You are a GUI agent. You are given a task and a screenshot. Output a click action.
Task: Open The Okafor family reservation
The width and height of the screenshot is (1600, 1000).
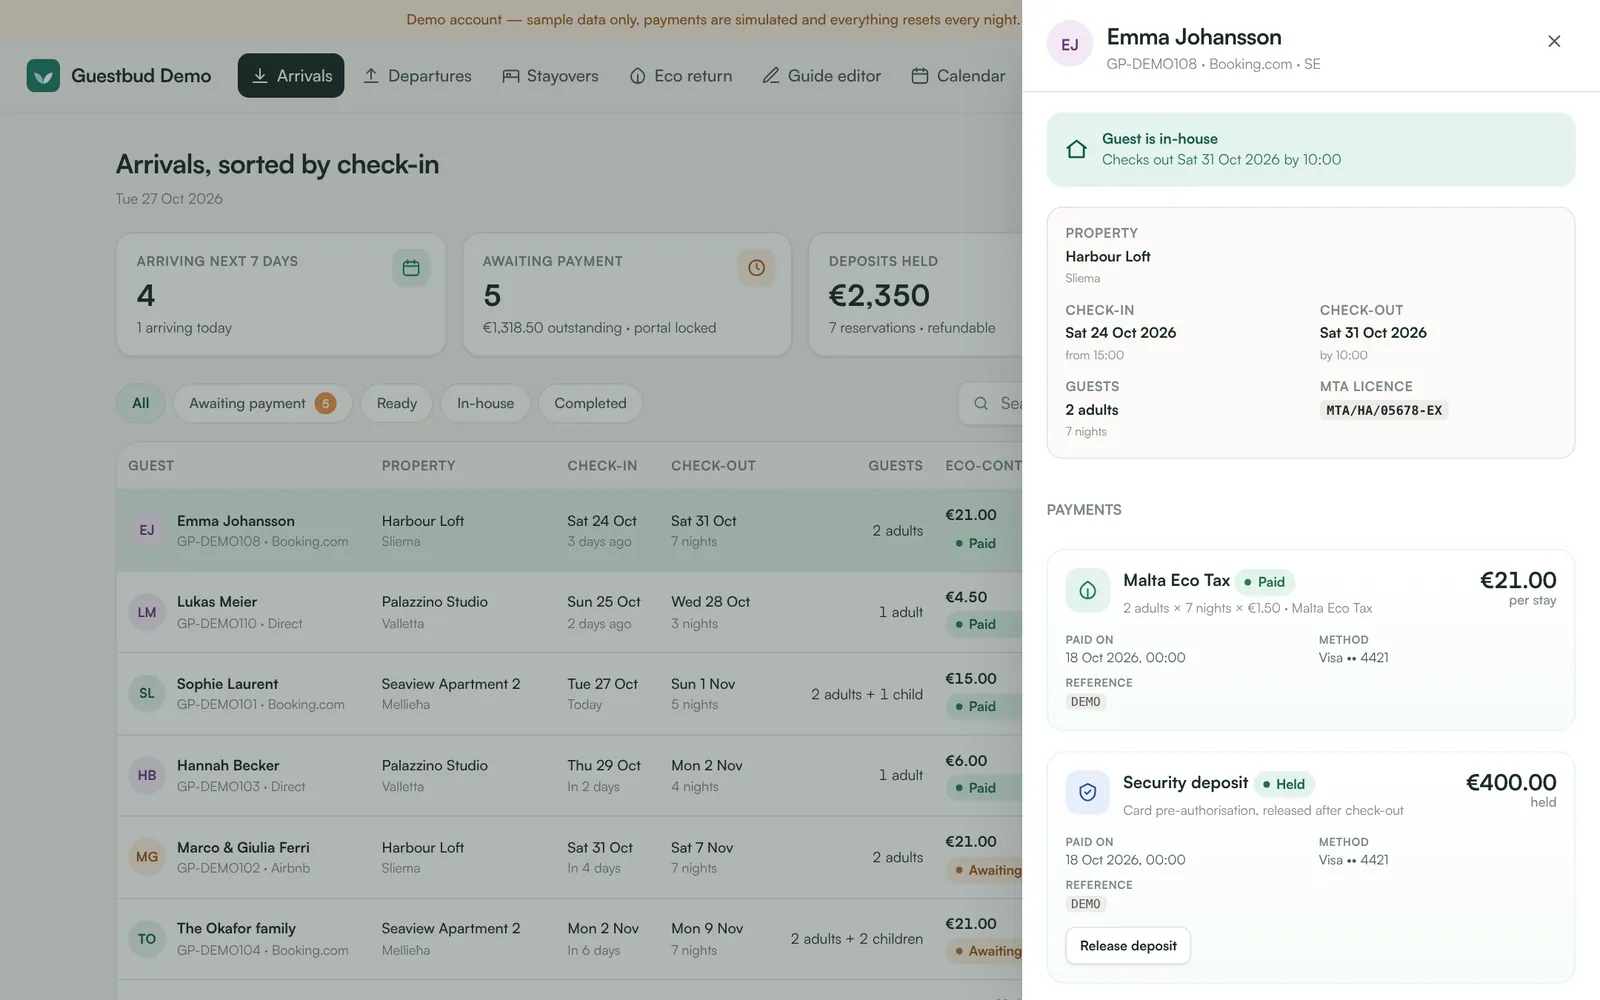pos(569,939)
